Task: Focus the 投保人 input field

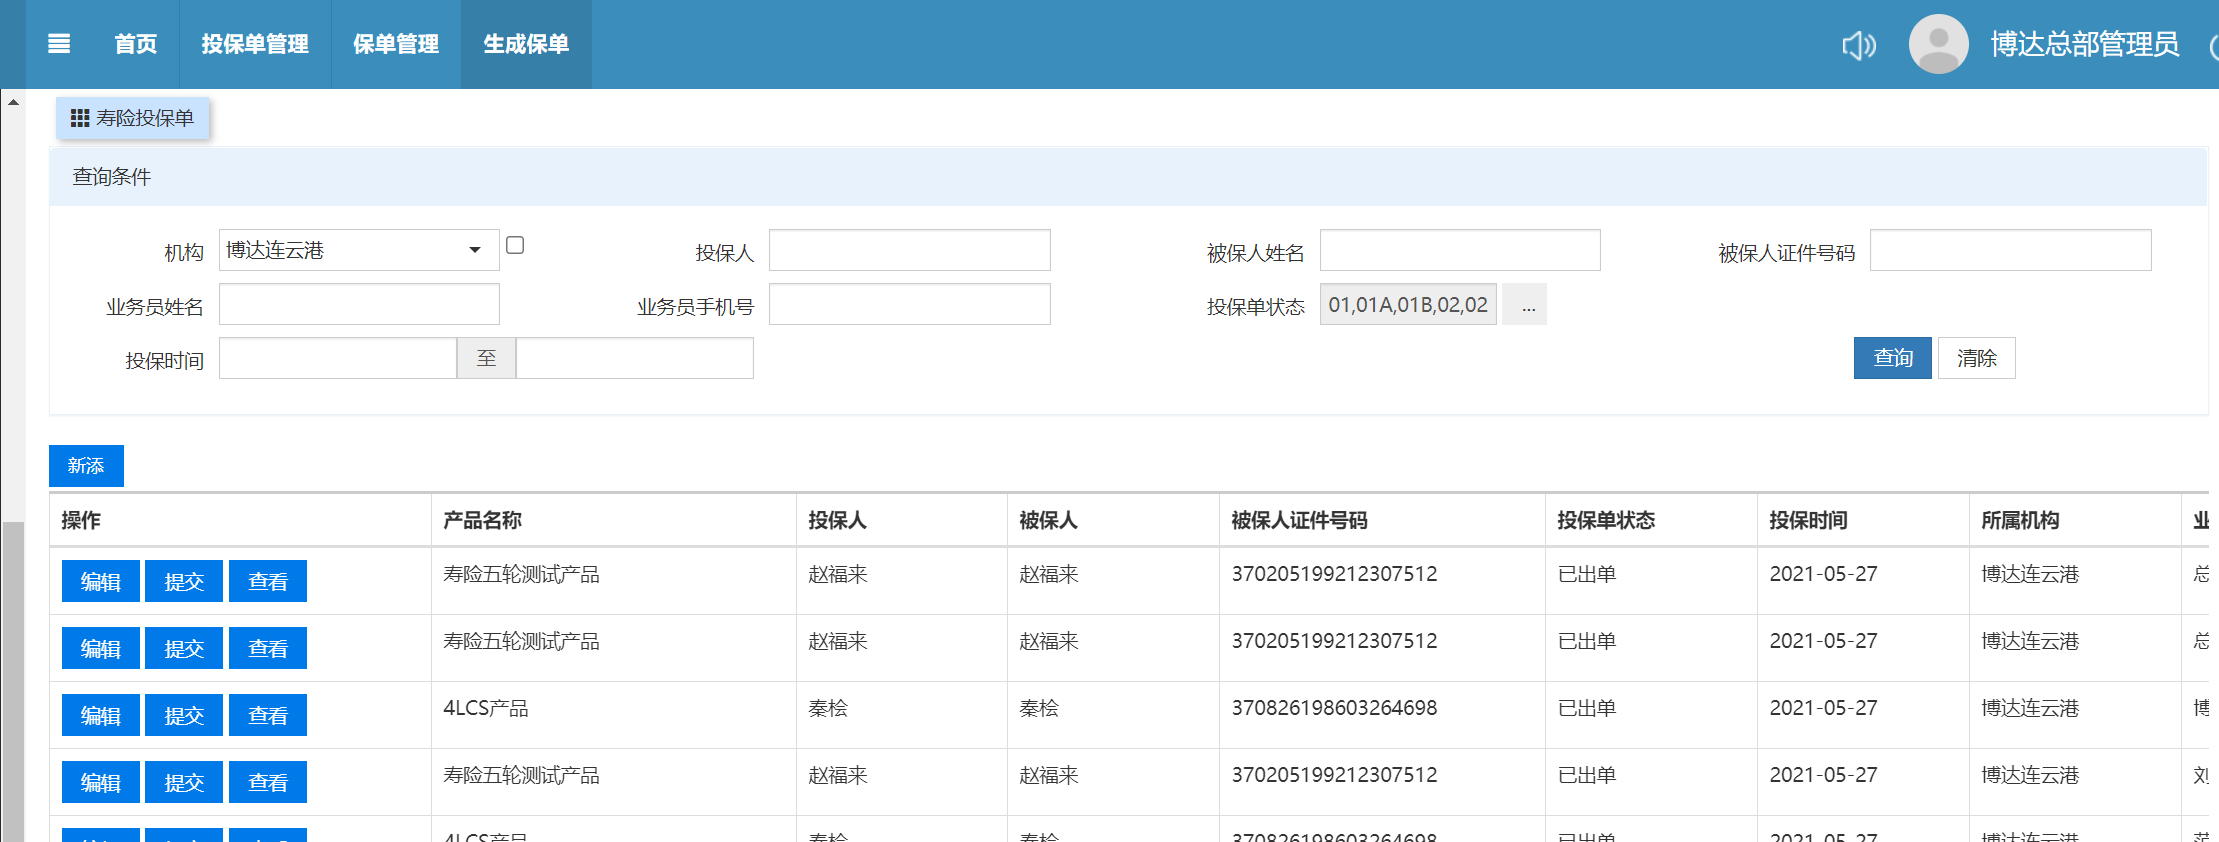Action: coord(909,250)
